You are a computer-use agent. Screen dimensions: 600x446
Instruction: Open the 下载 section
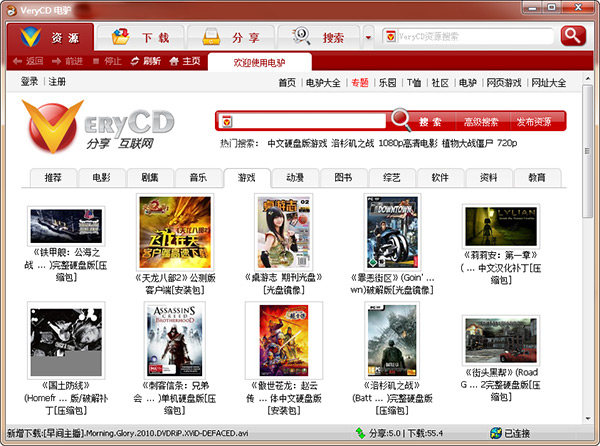point(140,37)
